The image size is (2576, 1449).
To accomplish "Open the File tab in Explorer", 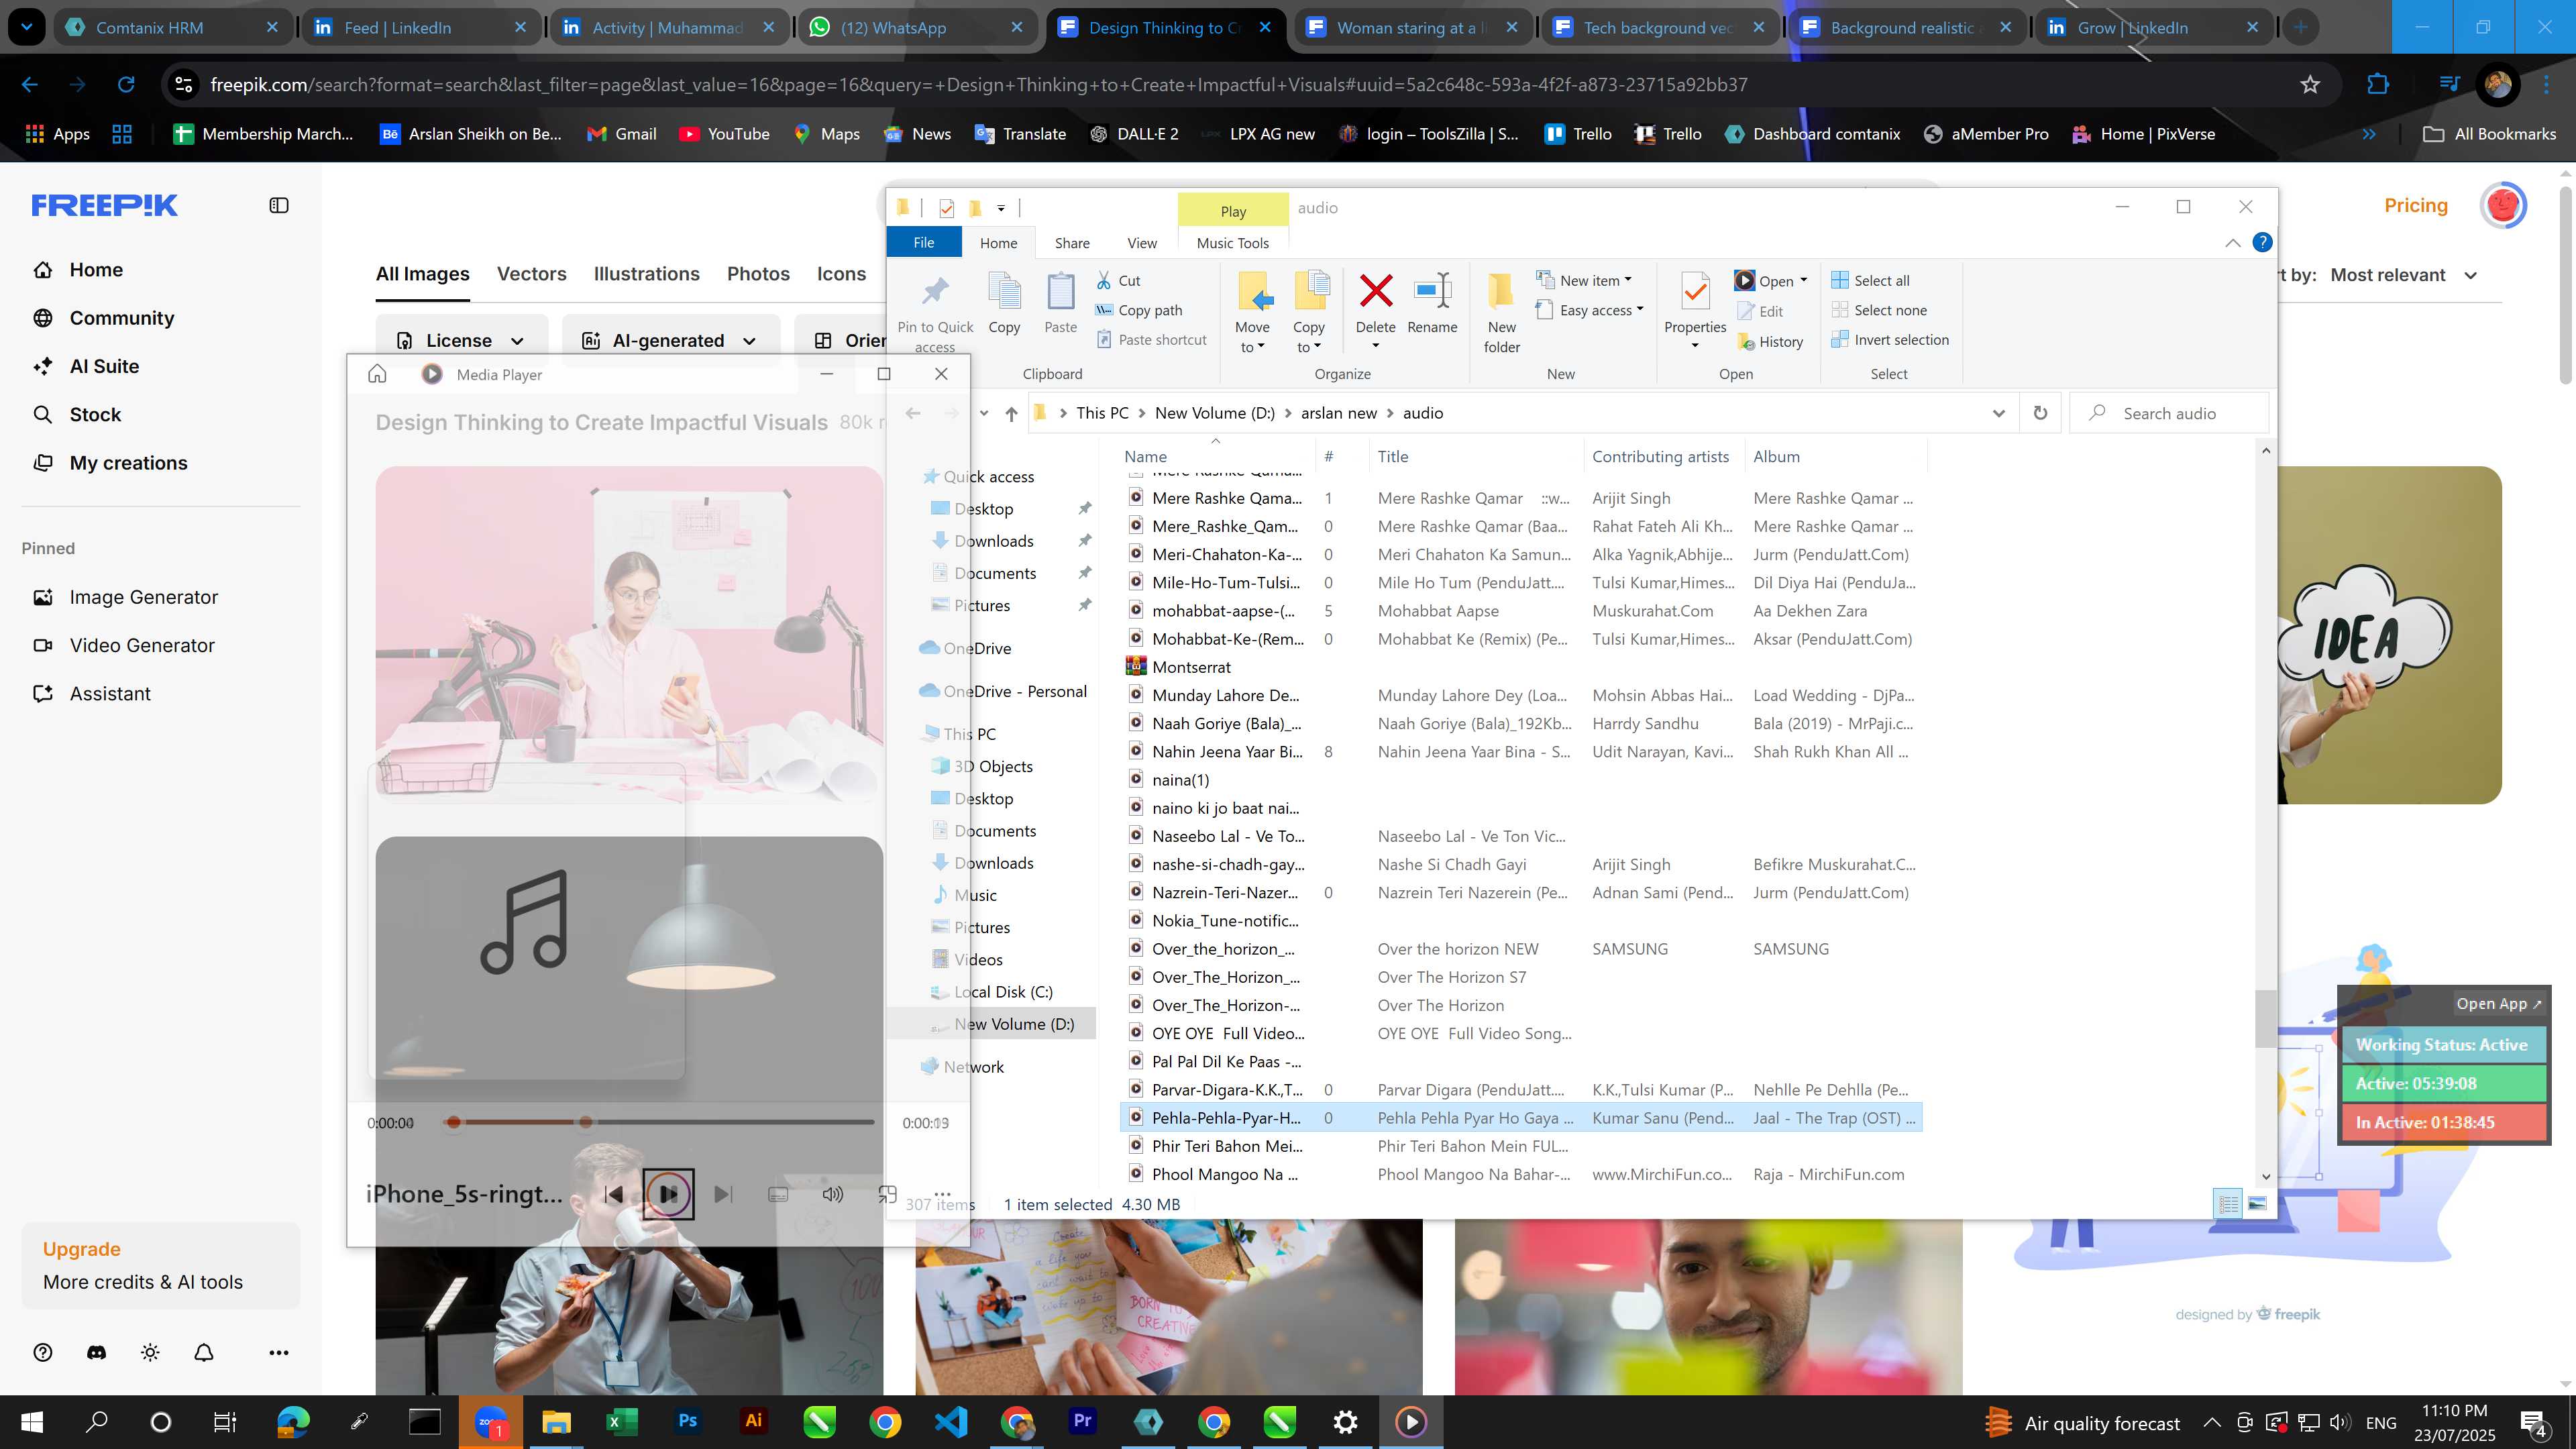I will 924,243.
